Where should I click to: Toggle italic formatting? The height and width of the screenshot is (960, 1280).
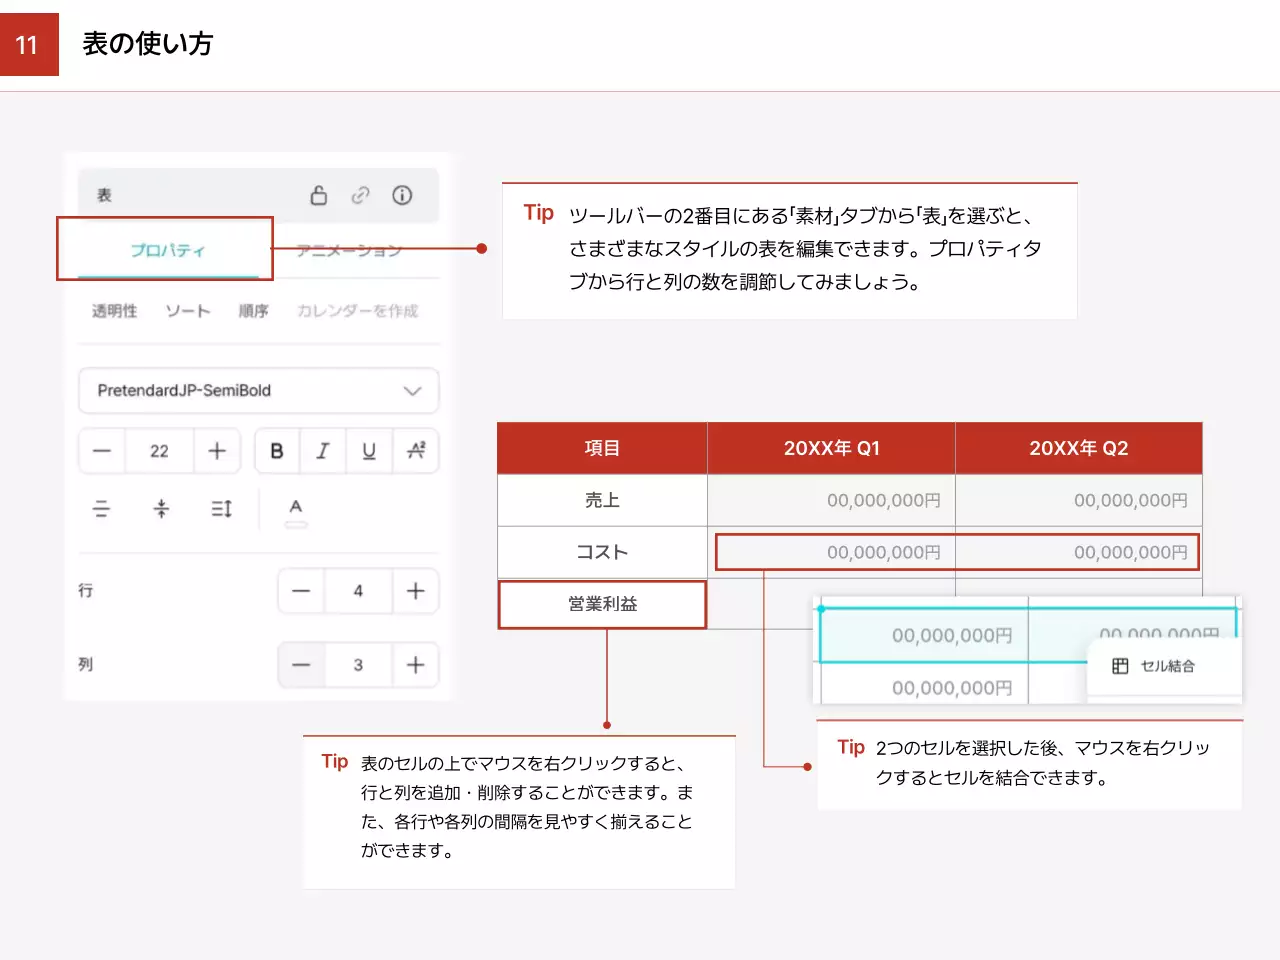coord(323,451)
